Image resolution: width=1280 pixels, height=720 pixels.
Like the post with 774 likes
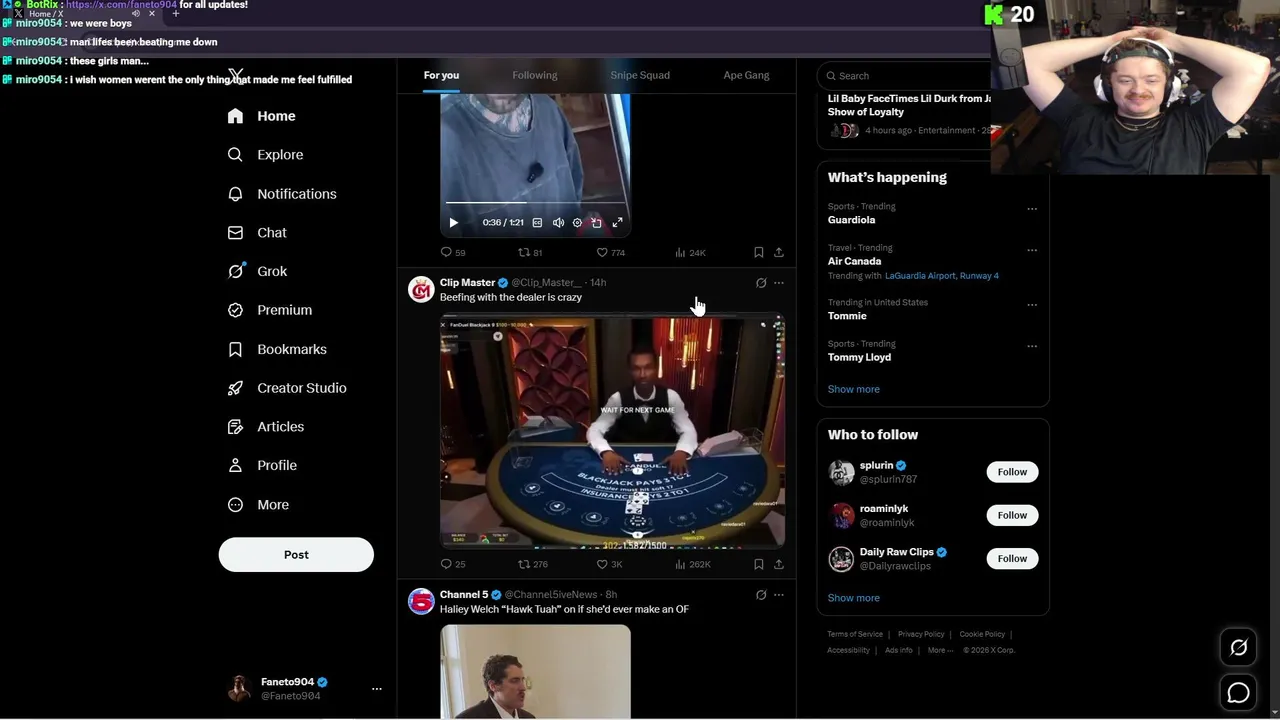click(610, 253)
